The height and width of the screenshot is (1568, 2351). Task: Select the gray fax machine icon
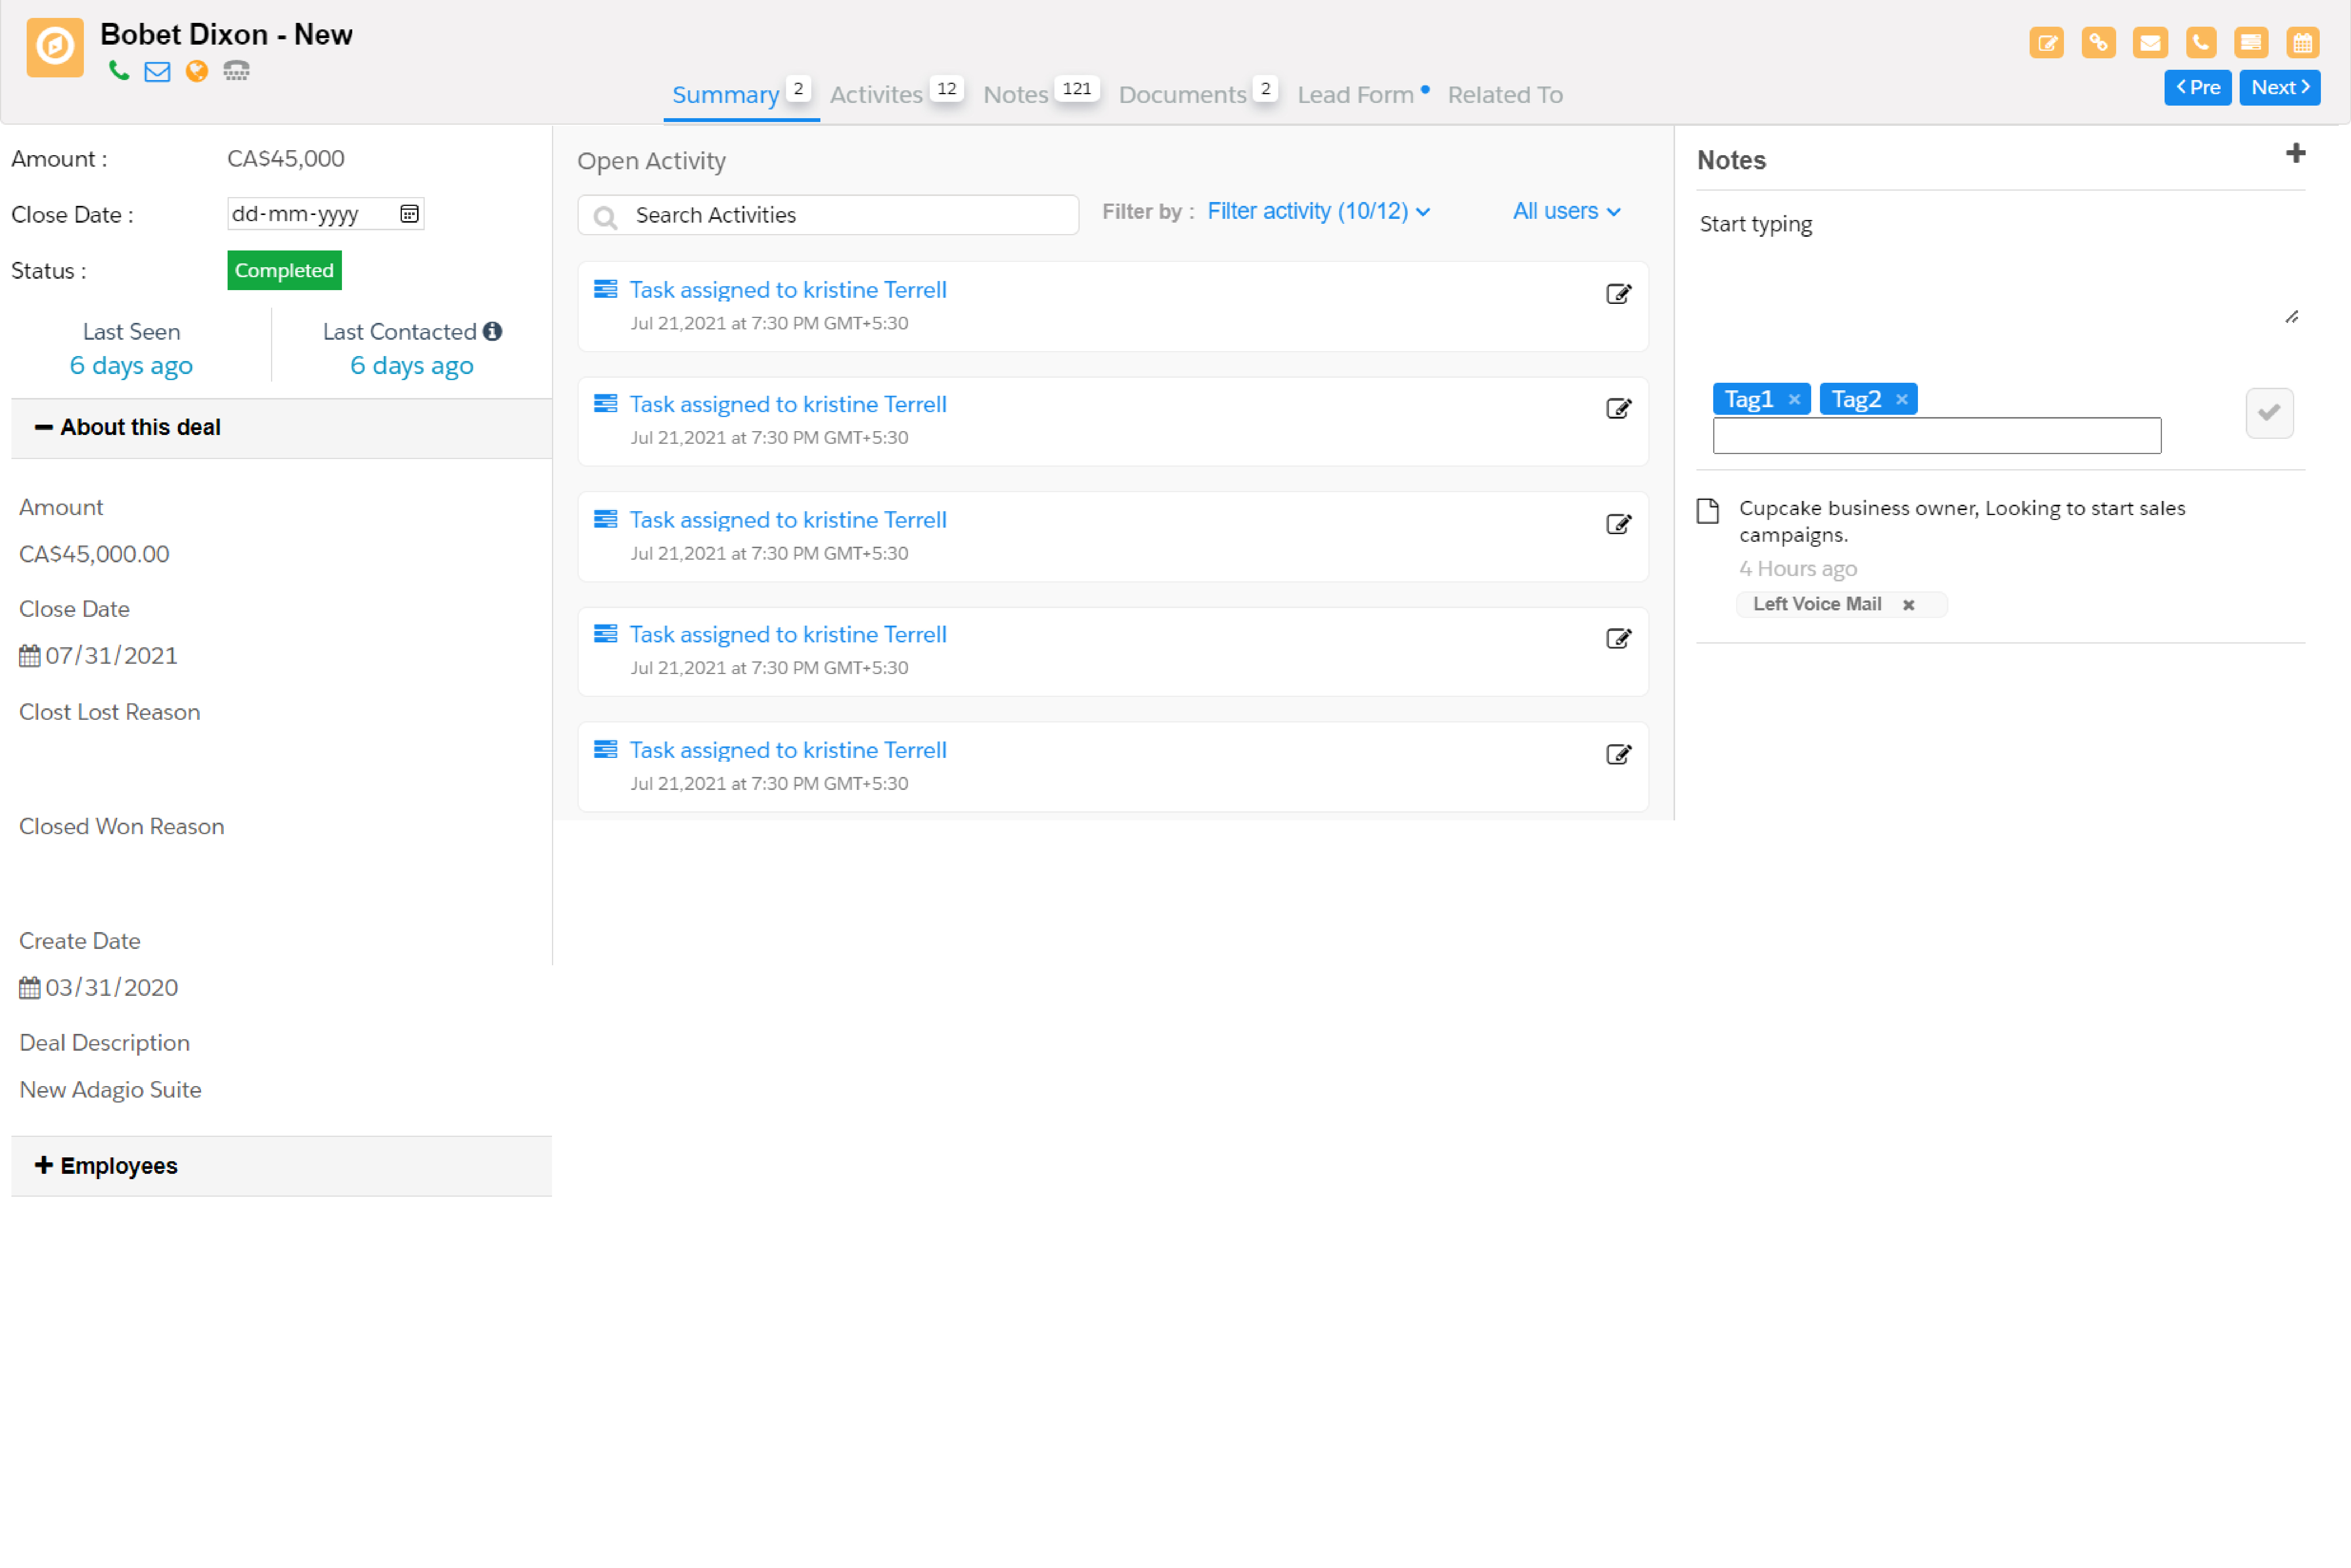pos(236,71)
